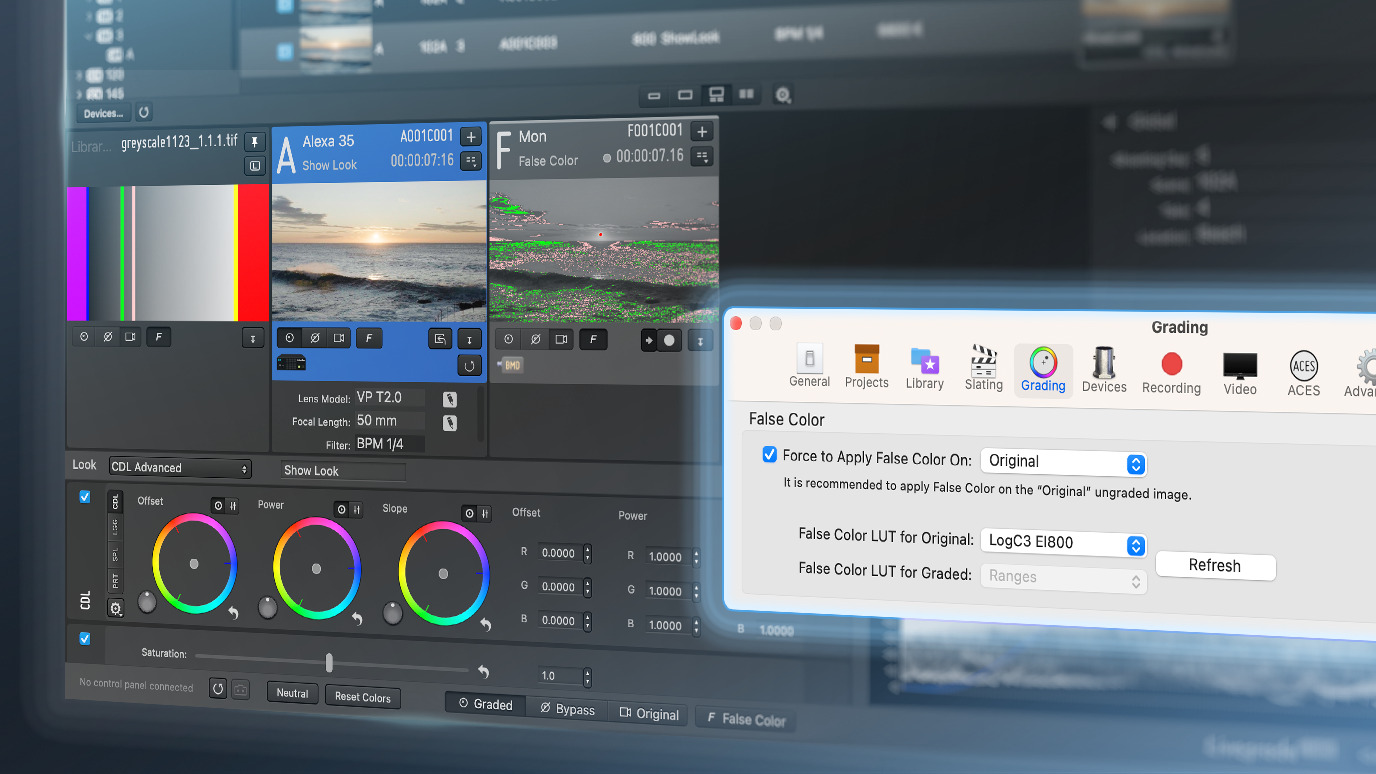Click the download arrow icon in Mon slot

[700, 341]
